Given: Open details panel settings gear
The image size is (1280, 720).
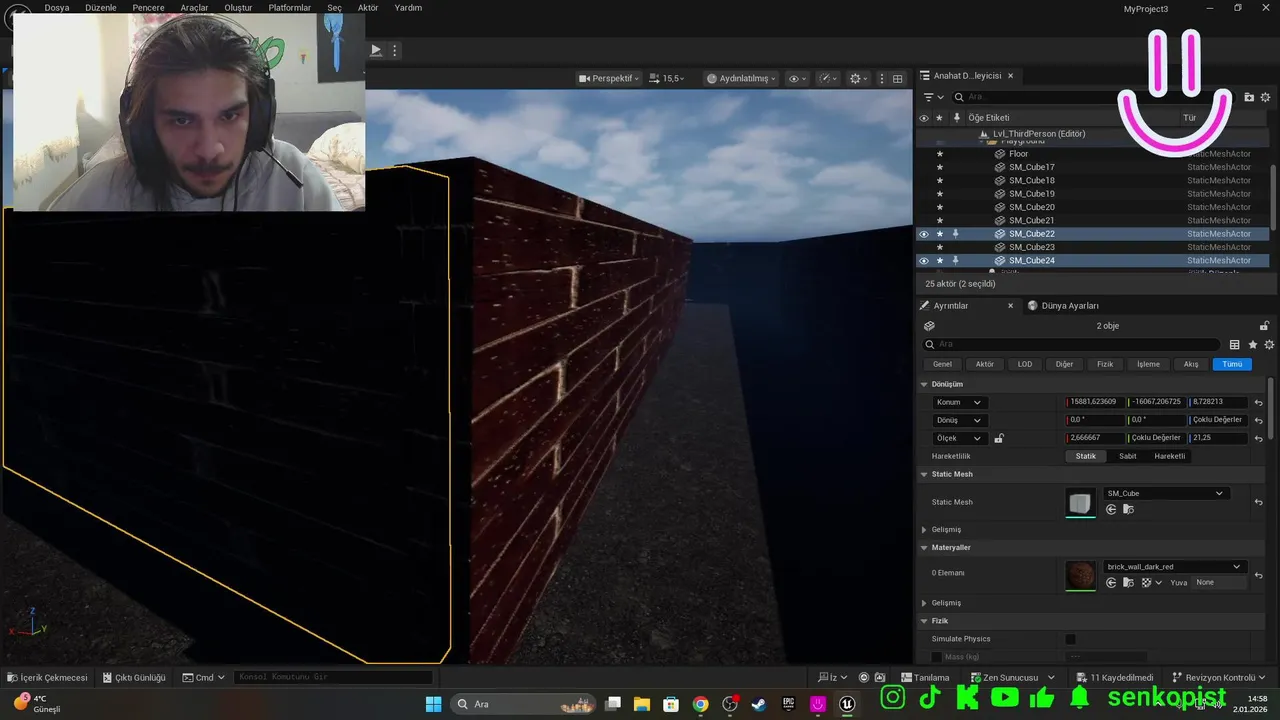Looking at the screenshot, I should pos(1269,344).
